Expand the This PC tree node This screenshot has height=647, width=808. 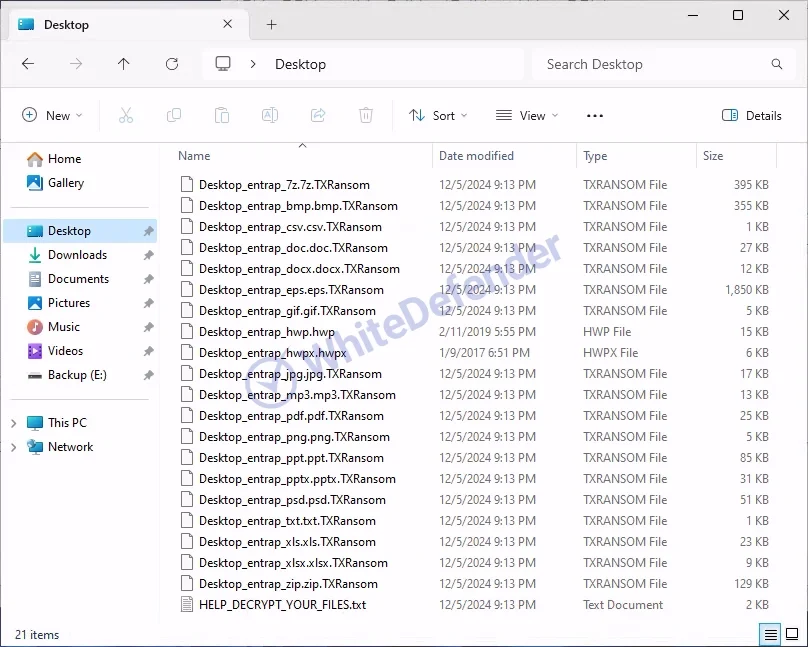pos(13,423)
